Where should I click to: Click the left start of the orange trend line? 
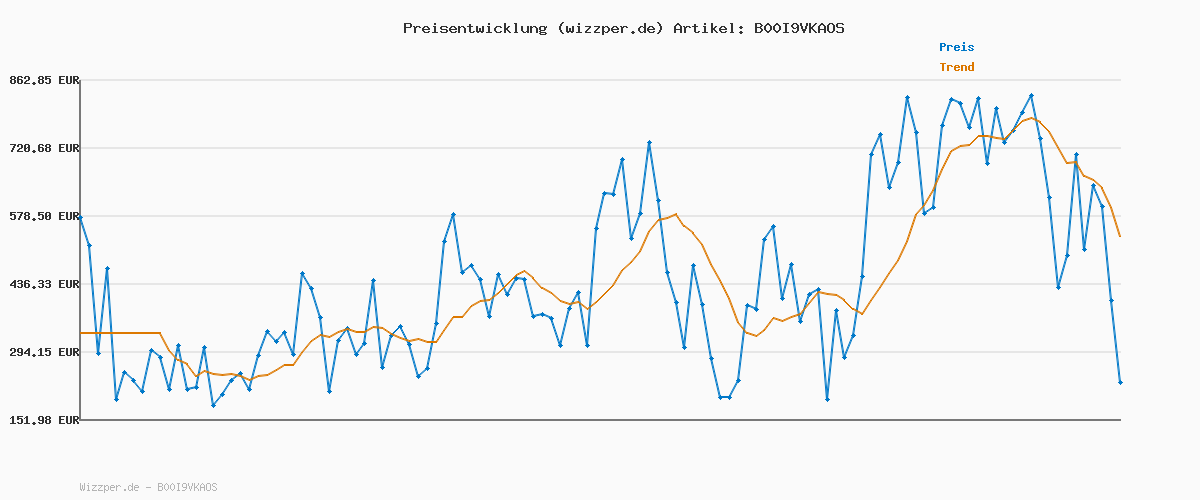pos(82,332)
